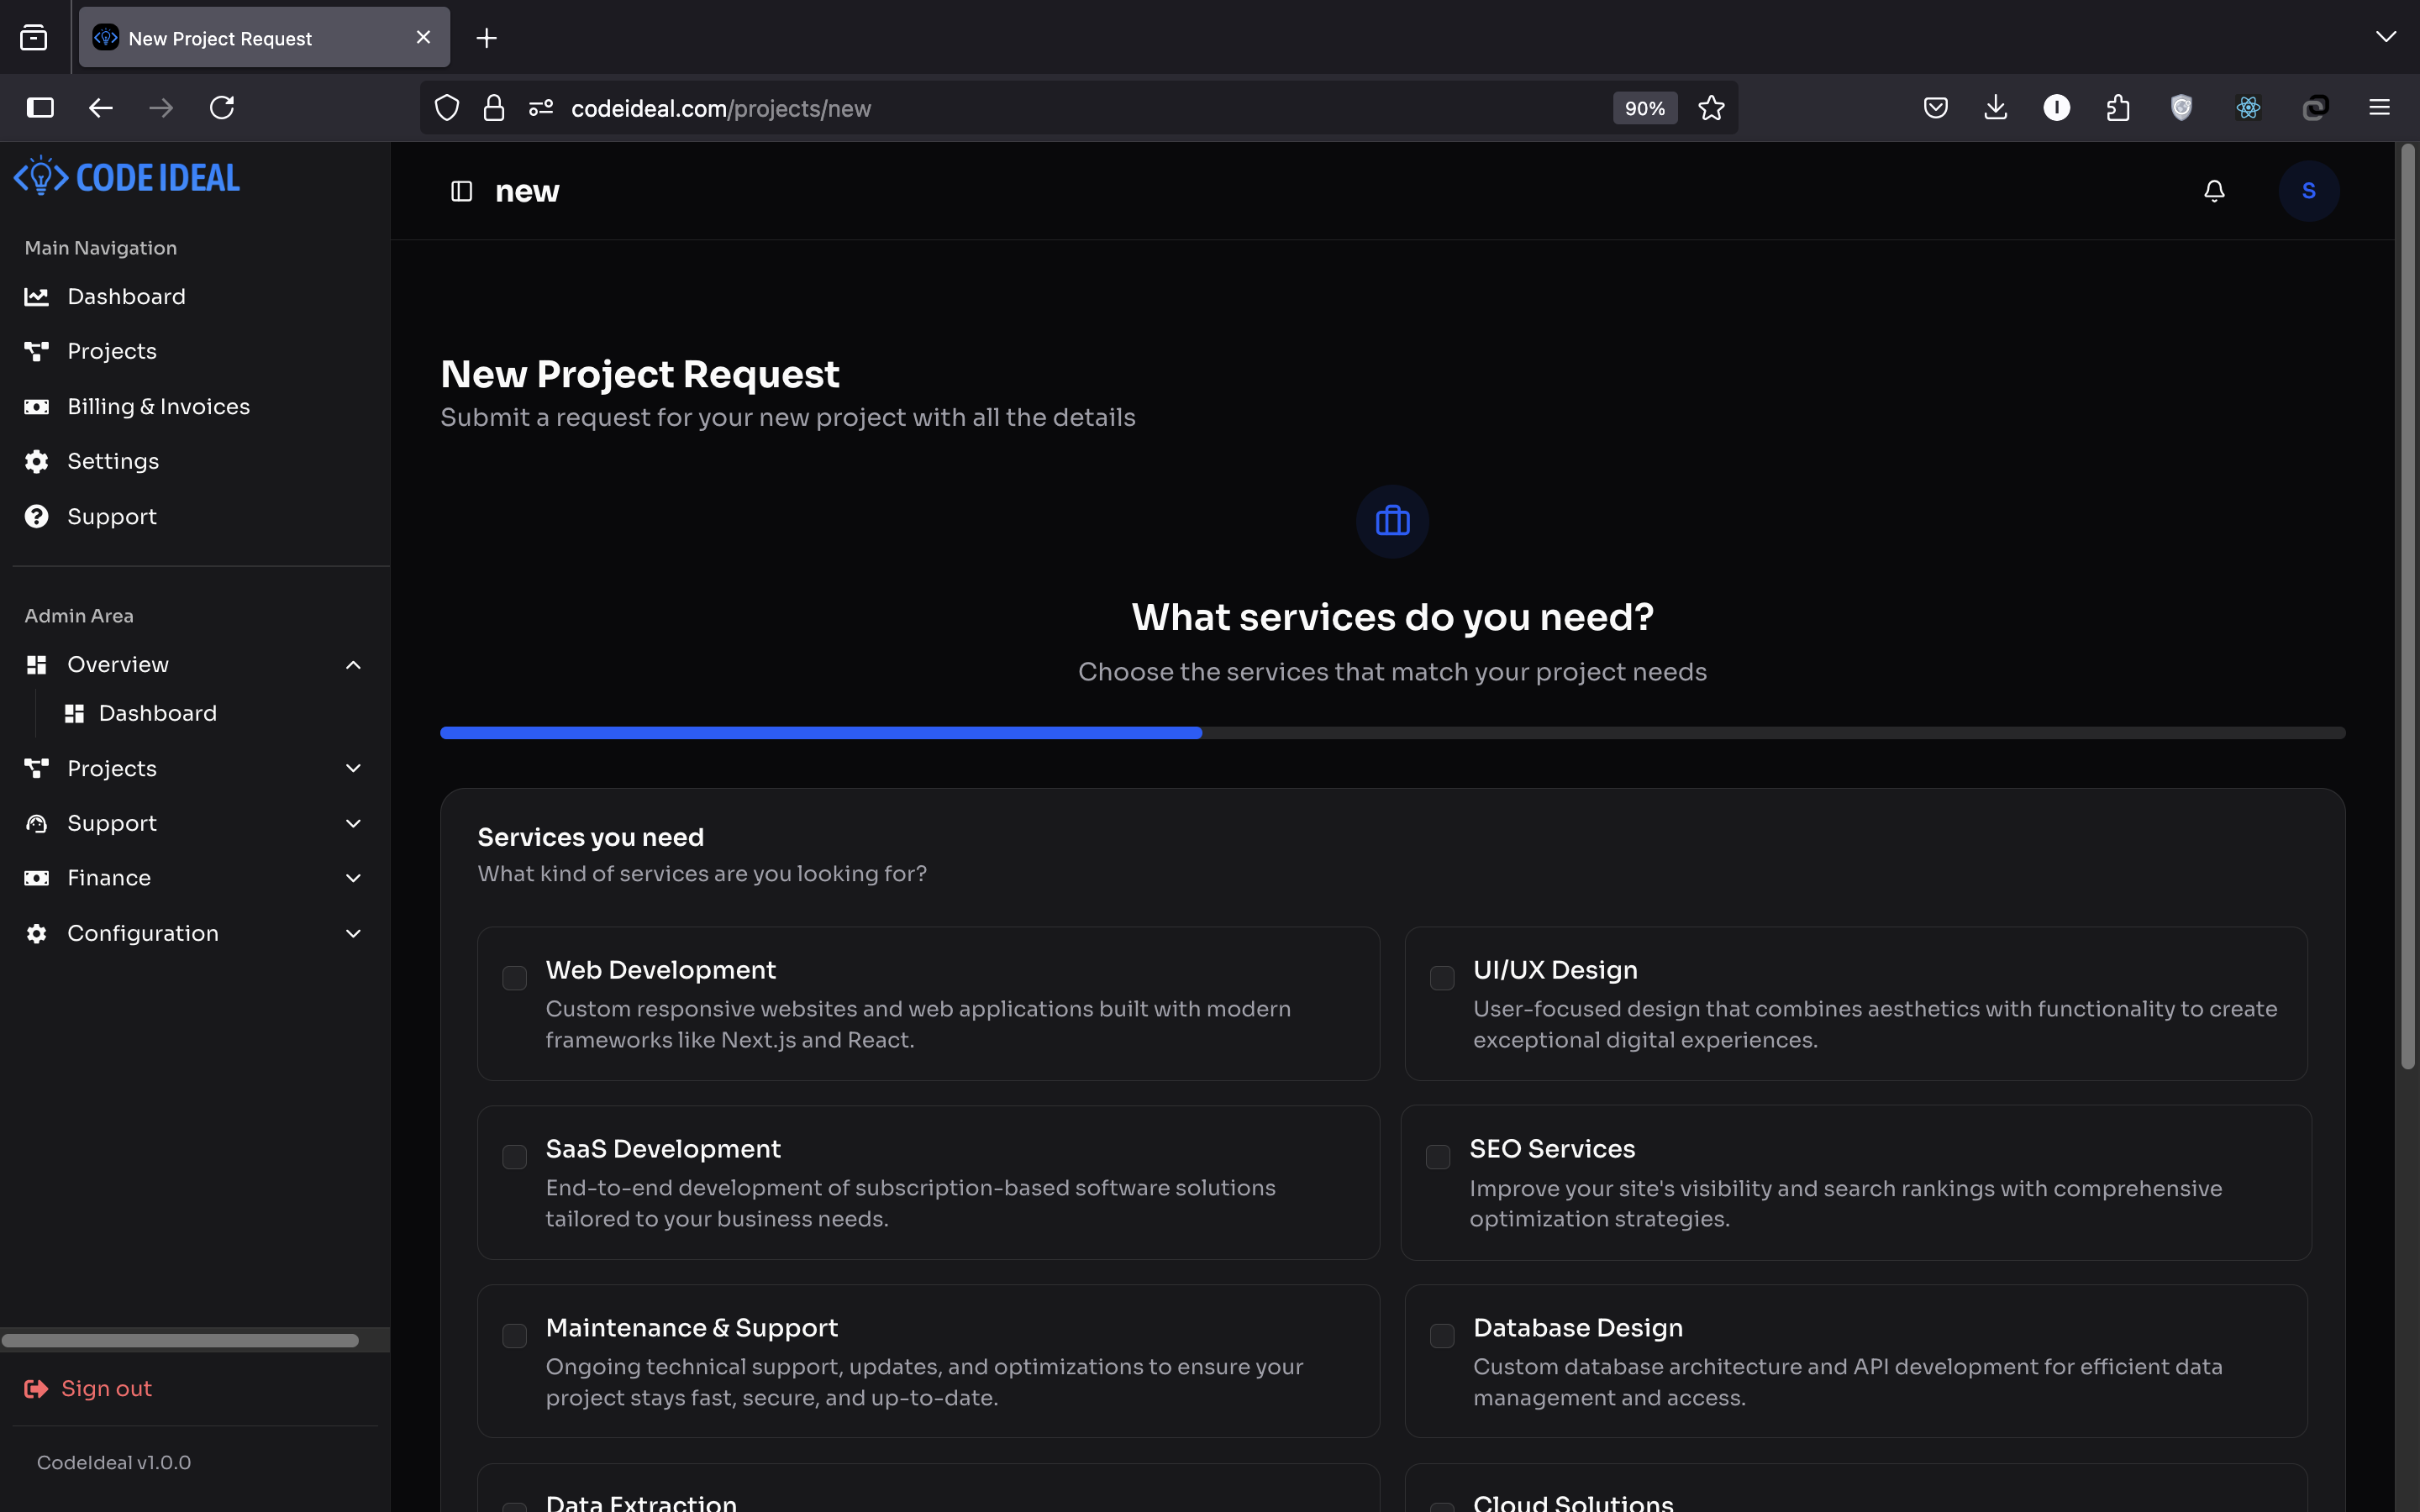Click the notification bell icon
2420x1512 pixels.
[x=2214, y=191]
